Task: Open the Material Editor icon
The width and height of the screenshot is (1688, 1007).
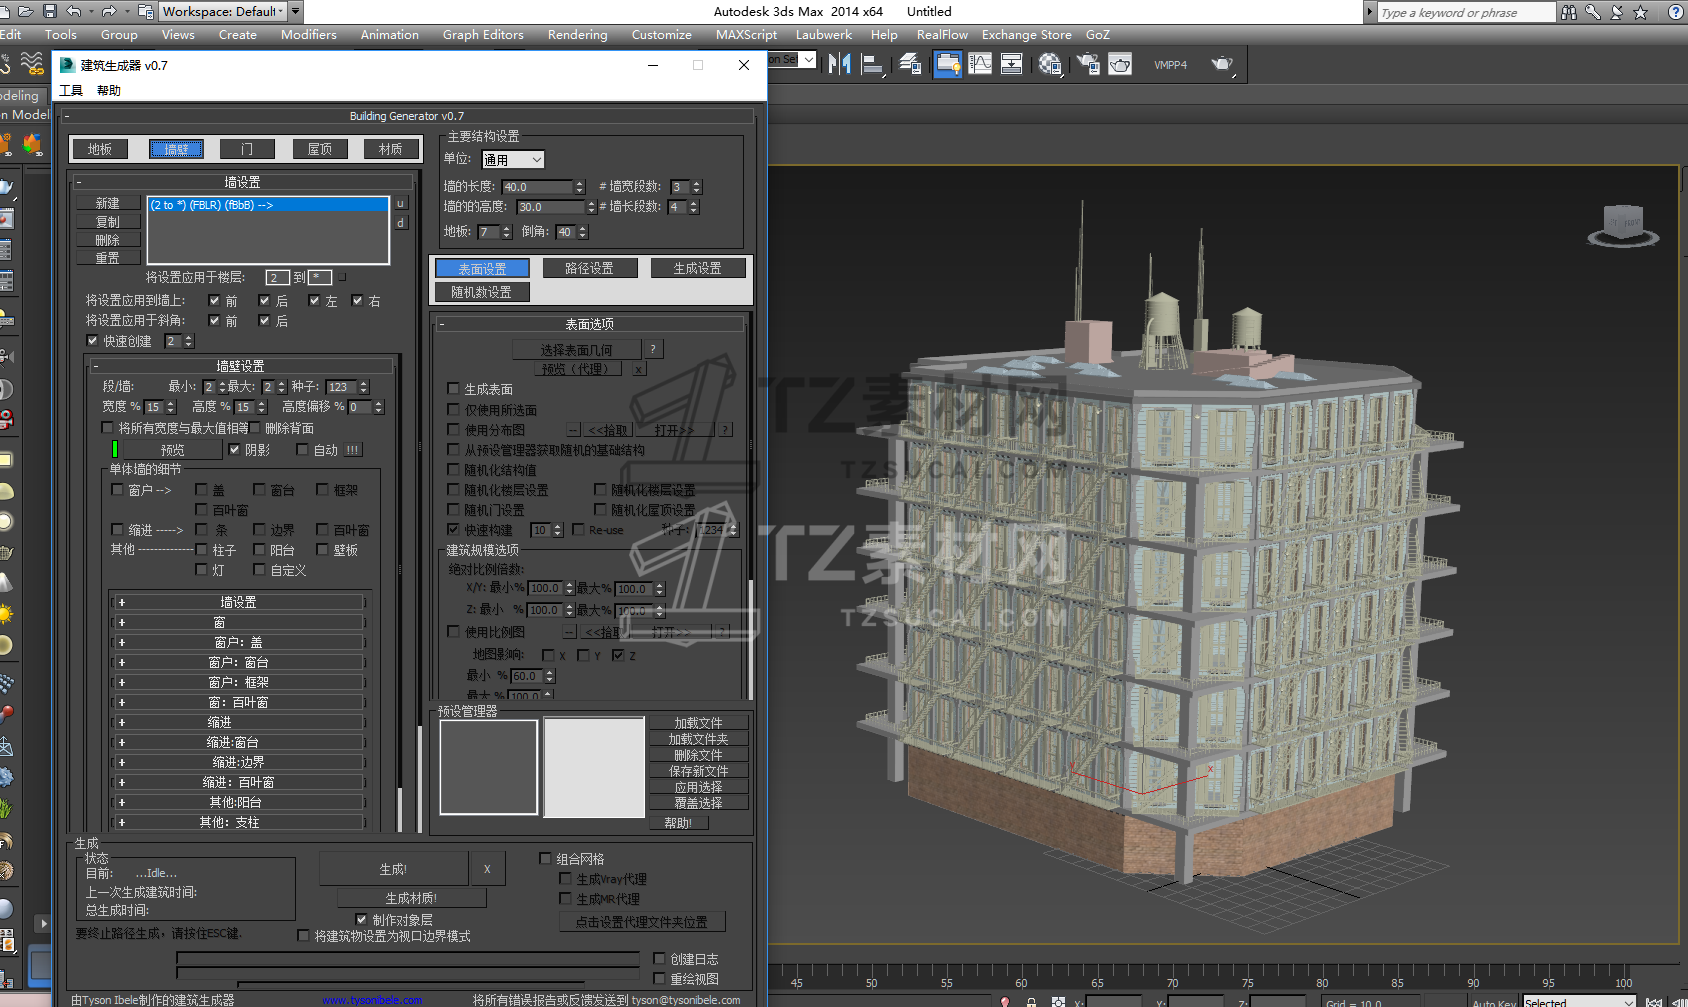Action: pyautogui.click(x=1049, y=65)
